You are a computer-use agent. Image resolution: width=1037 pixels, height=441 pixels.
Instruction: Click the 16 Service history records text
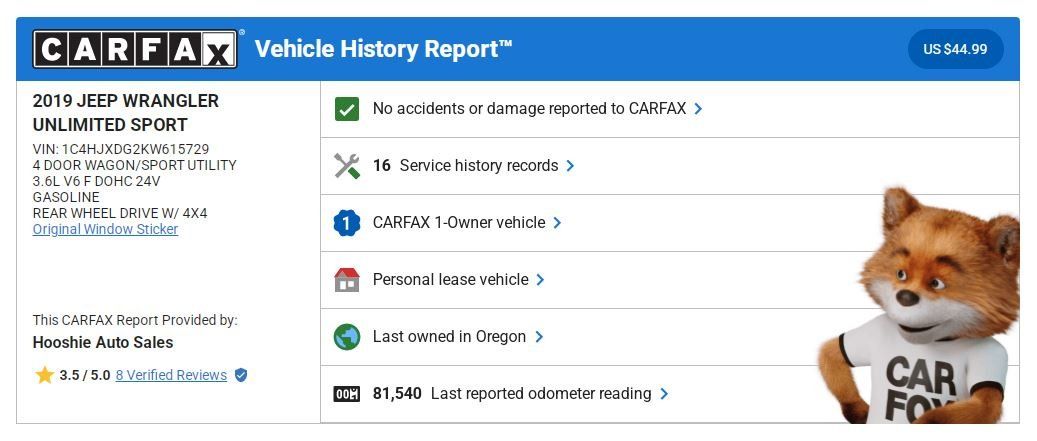(x=466, y=166)
